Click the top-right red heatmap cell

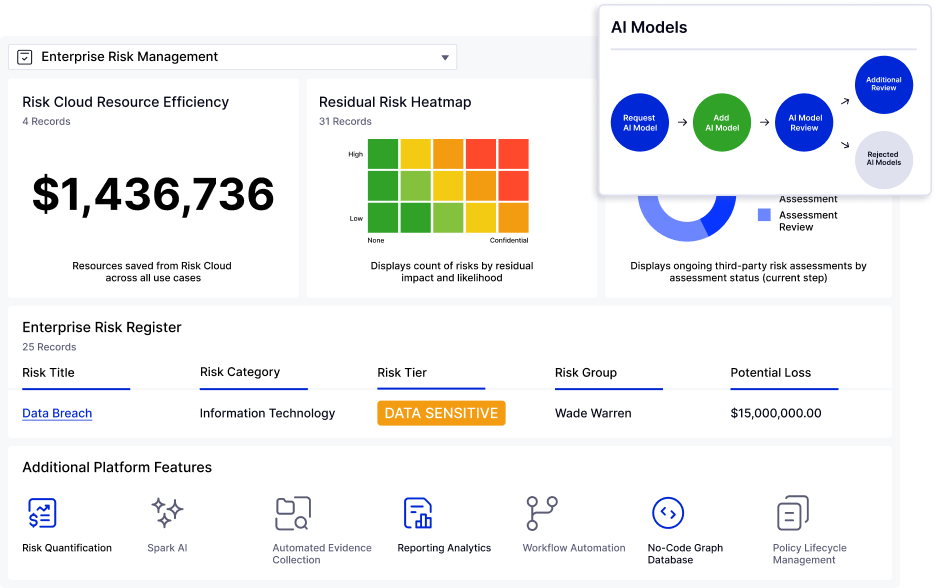515,154
